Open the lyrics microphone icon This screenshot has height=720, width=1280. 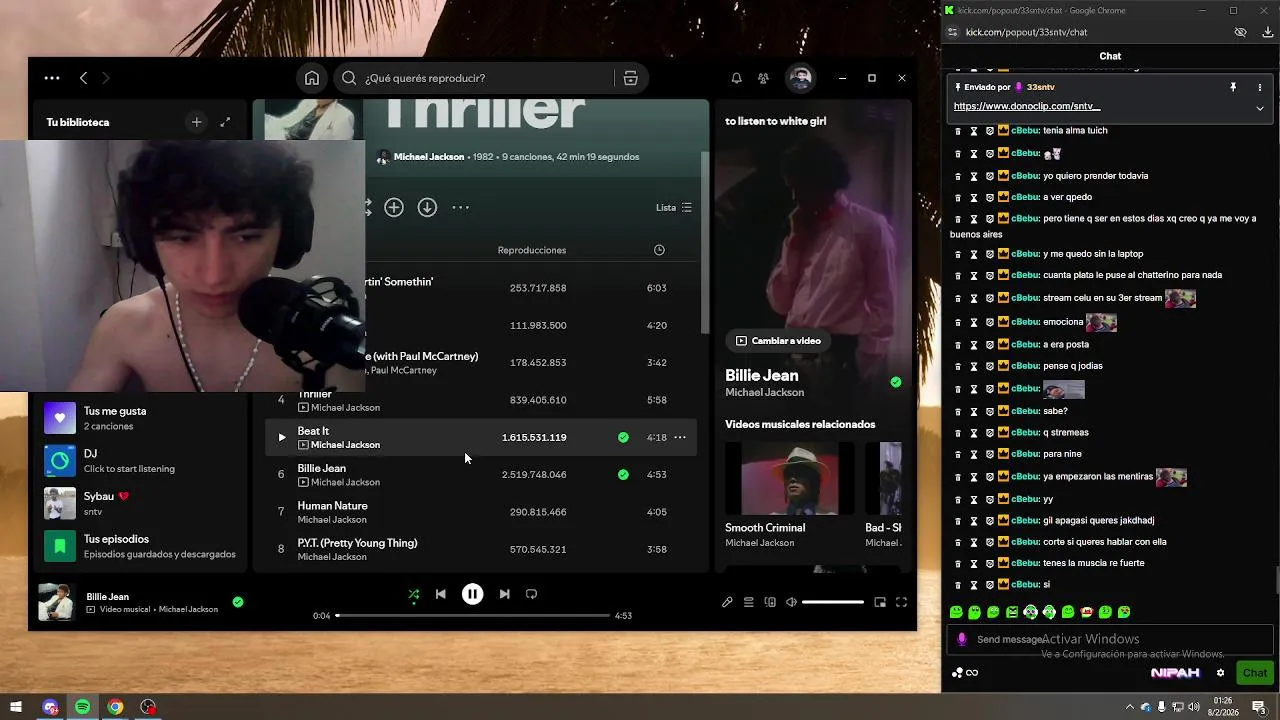(x=727, y=602)
